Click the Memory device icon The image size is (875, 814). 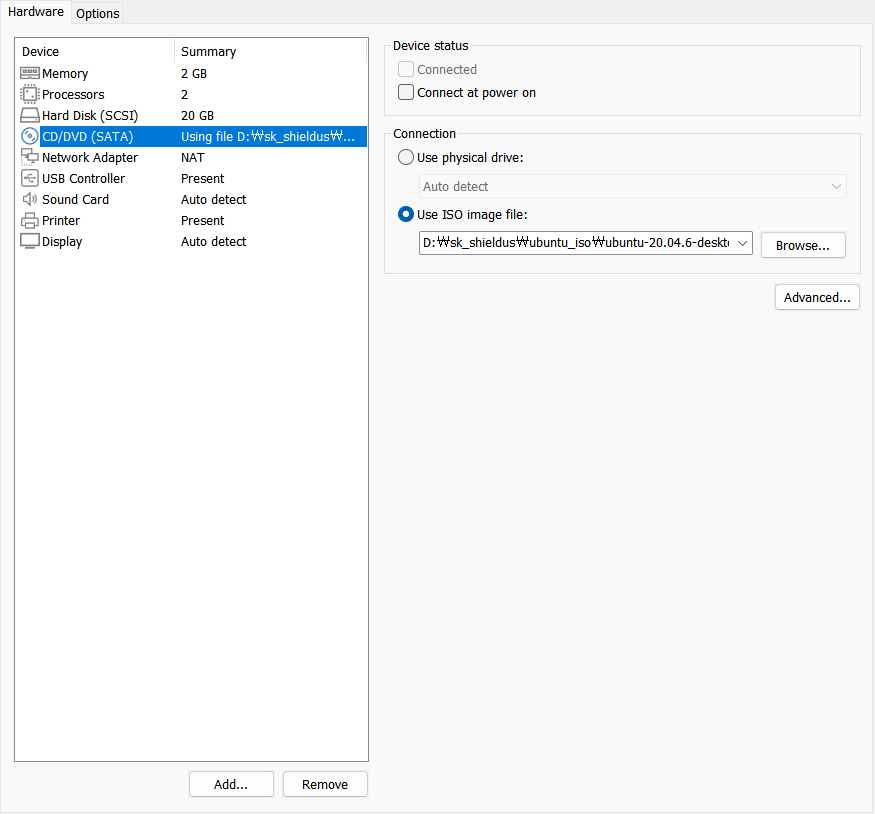(x=30, y=73)
